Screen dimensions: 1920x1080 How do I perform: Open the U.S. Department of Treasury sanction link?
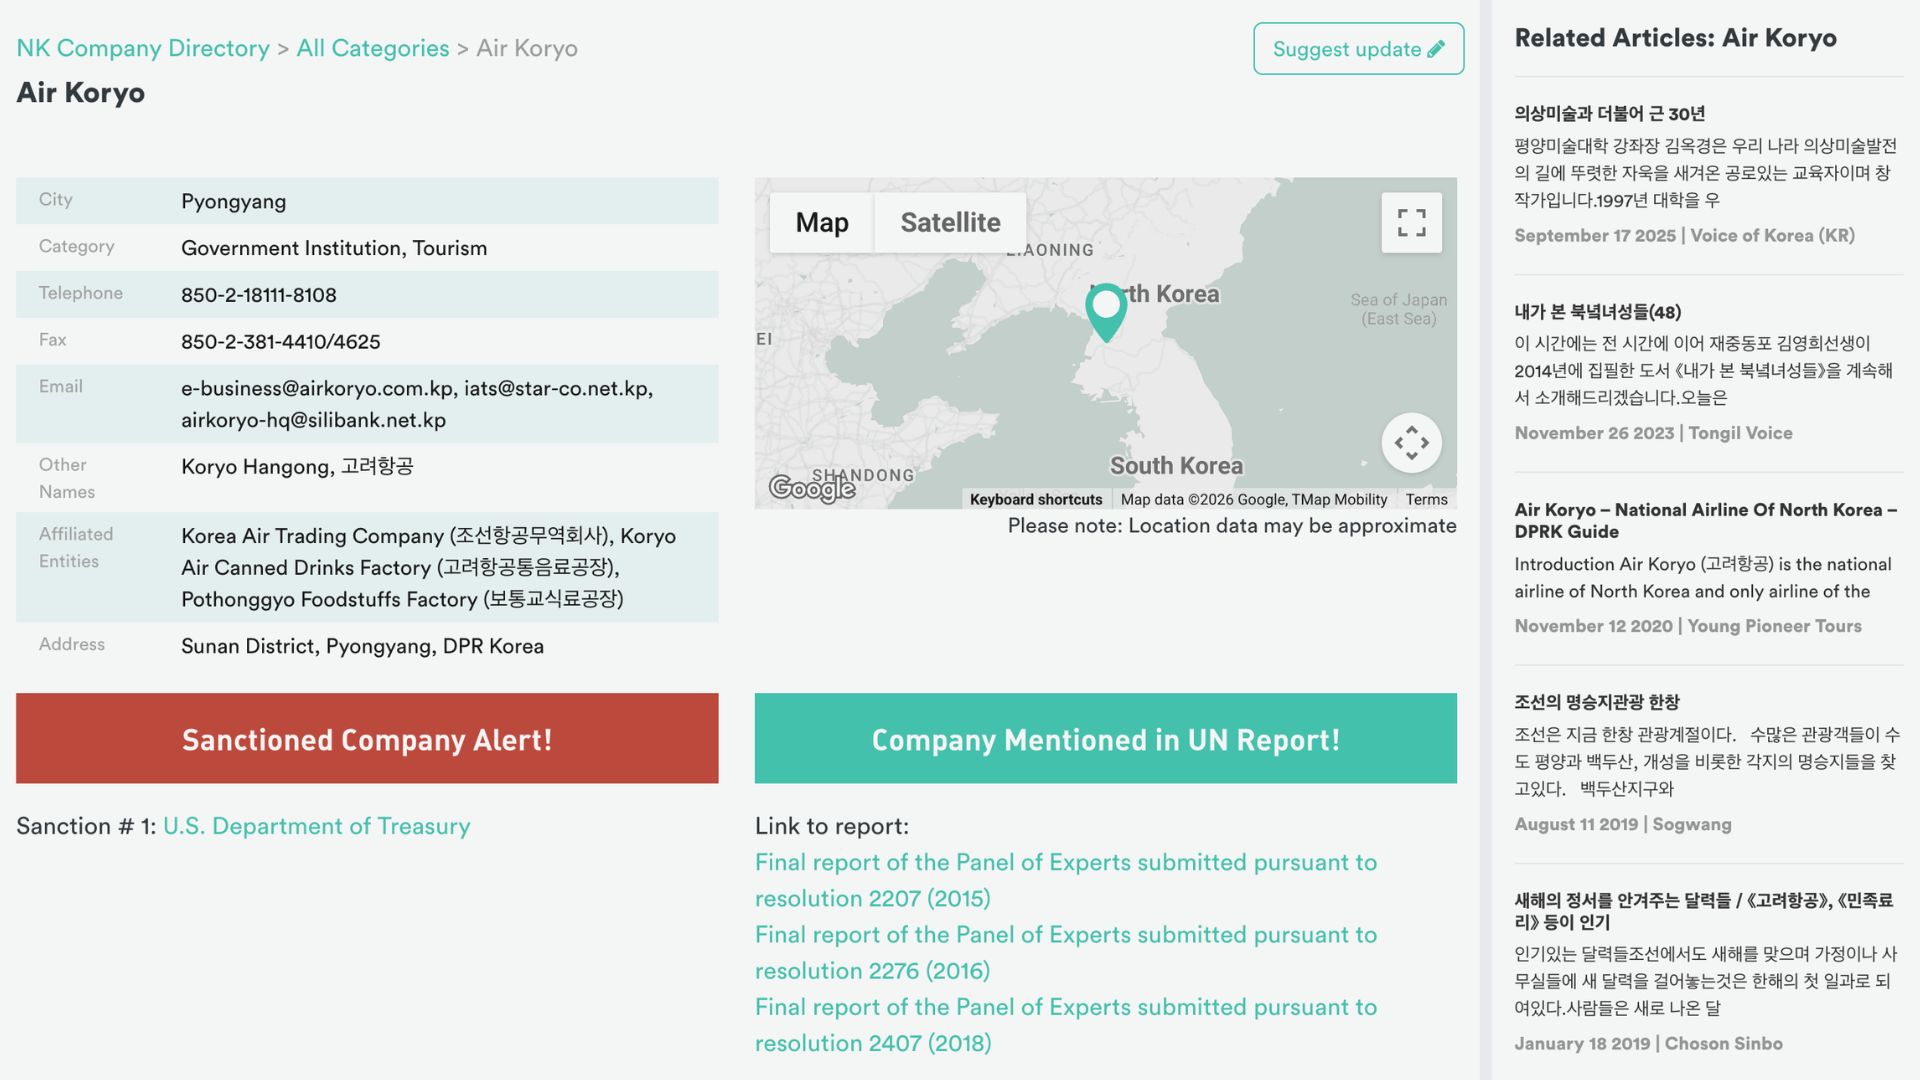click(316, 826)
